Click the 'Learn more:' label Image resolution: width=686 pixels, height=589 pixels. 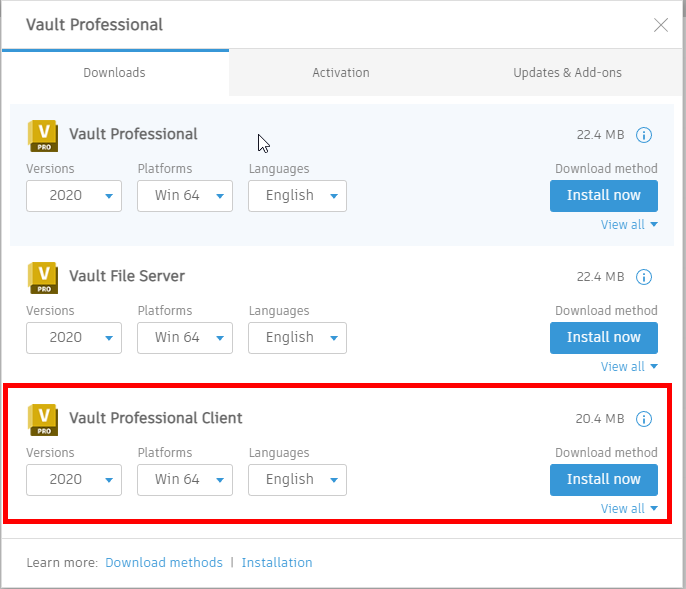[x=62, y=562]
